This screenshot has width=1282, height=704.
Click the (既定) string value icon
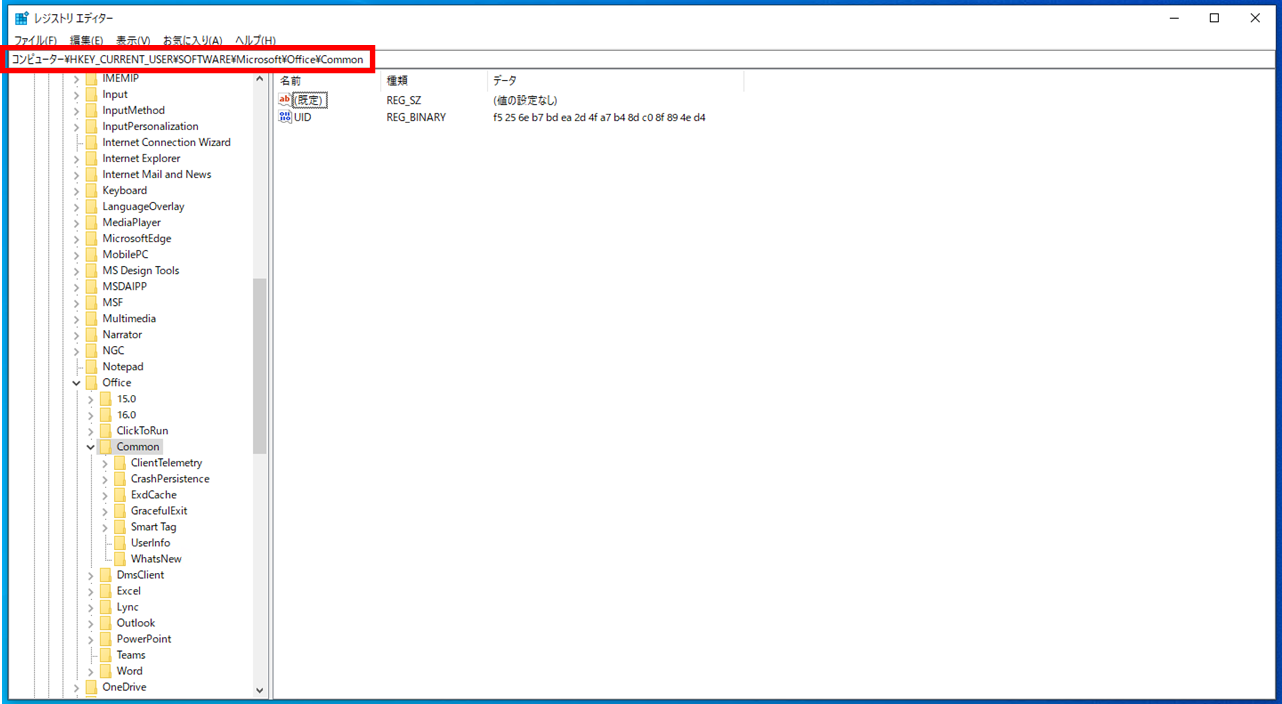coord(285,100)
